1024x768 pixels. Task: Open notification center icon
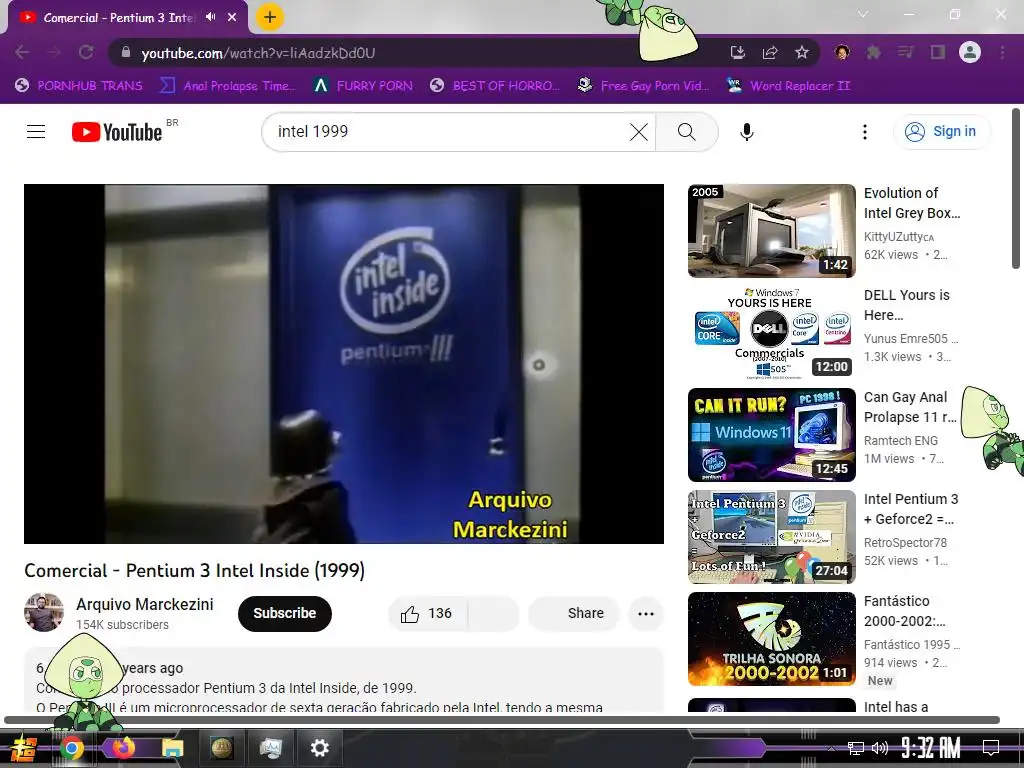[991, 748]
